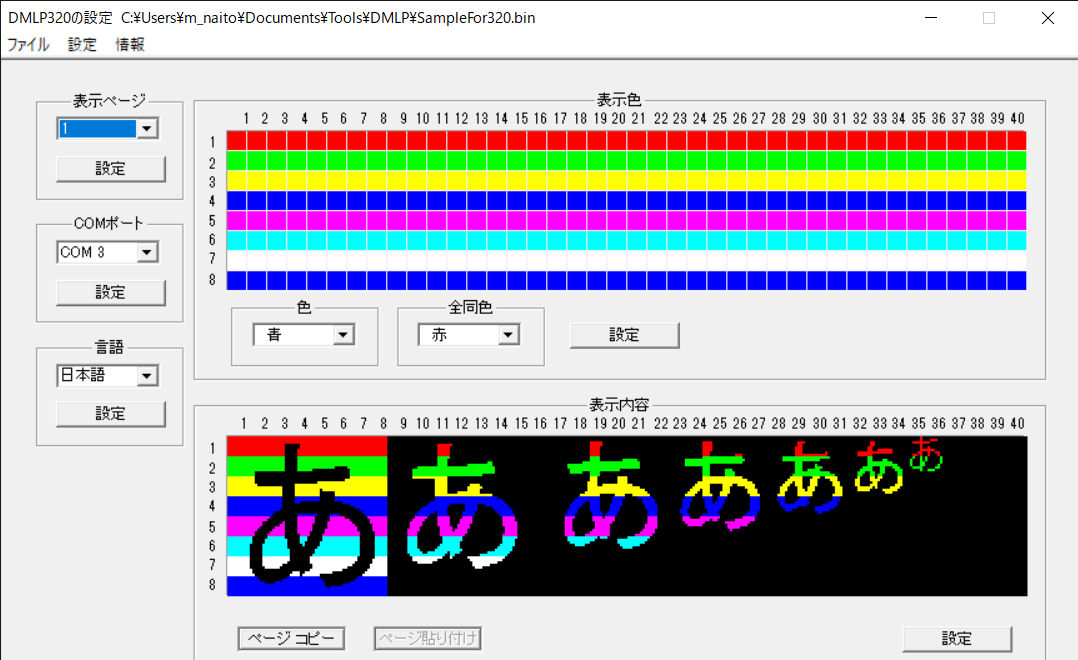
Task: Select white cell row 7 column 25
Action: coord(716,260)
